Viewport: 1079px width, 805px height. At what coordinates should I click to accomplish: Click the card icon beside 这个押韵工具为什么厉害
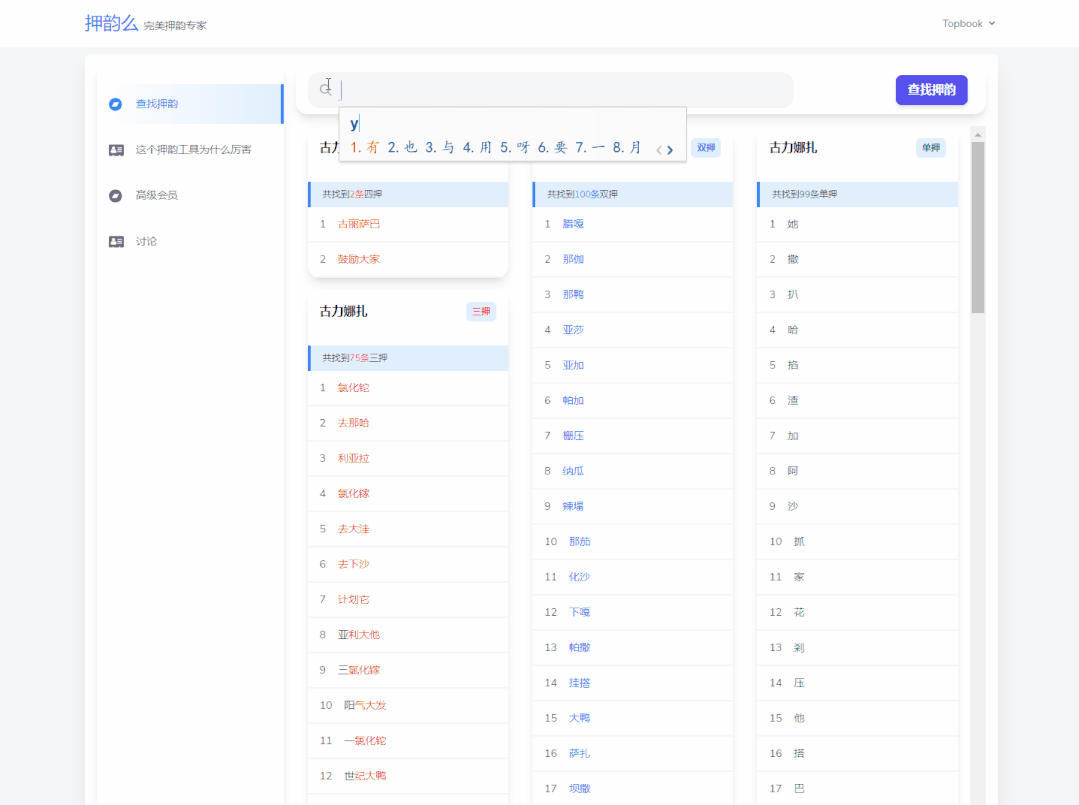(x=116, y=150)
